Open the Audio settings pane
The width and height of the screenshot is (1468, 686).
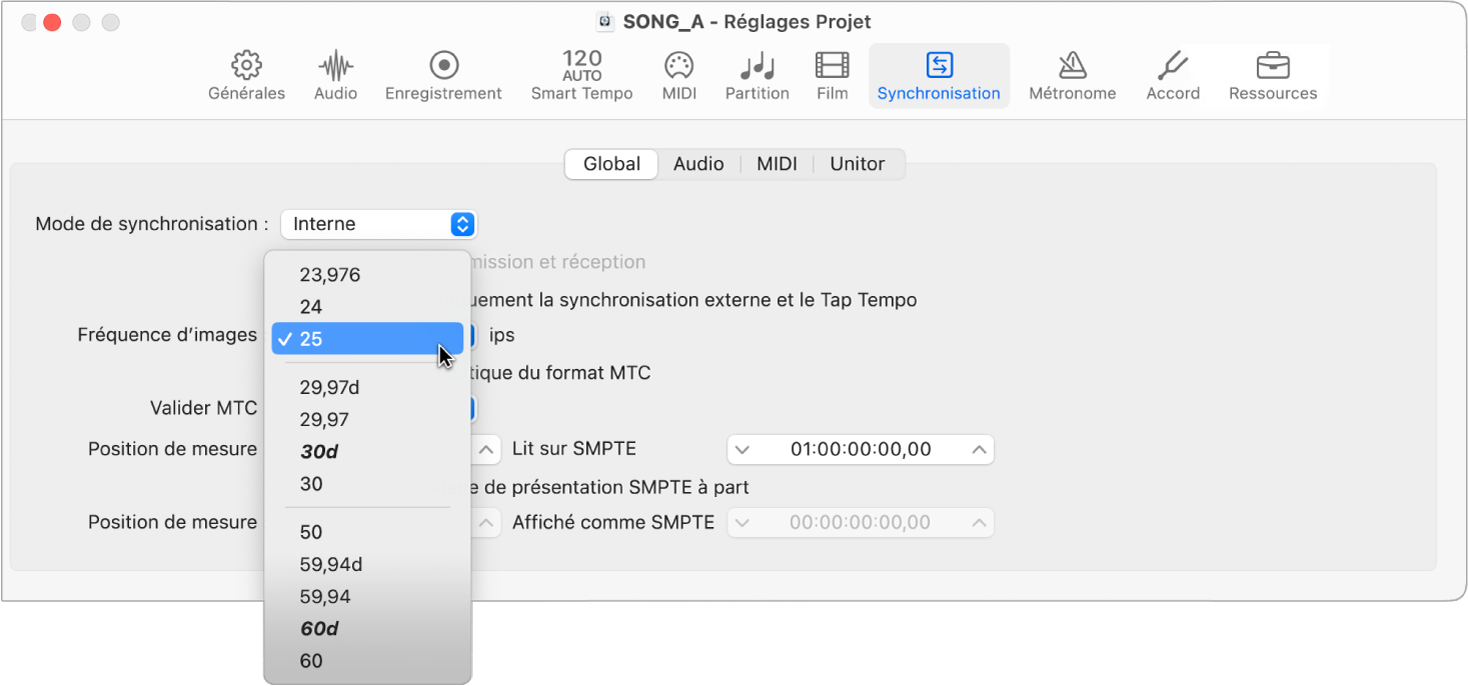point(335,75)
